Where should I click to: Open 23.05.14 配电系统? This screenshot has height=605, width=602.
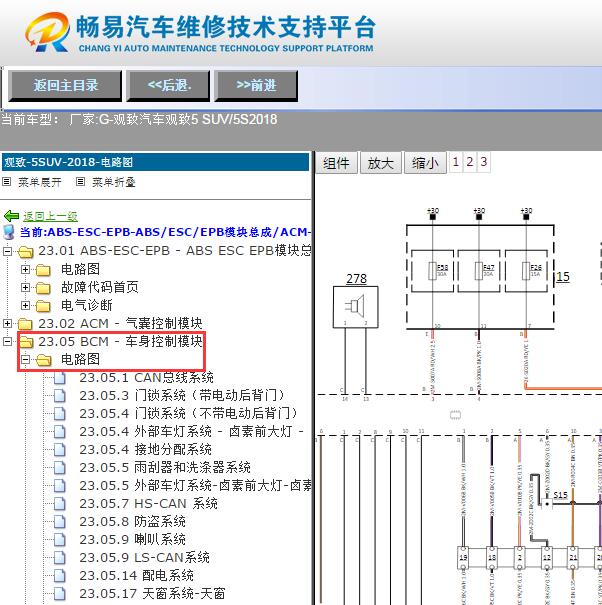point(137,576)
